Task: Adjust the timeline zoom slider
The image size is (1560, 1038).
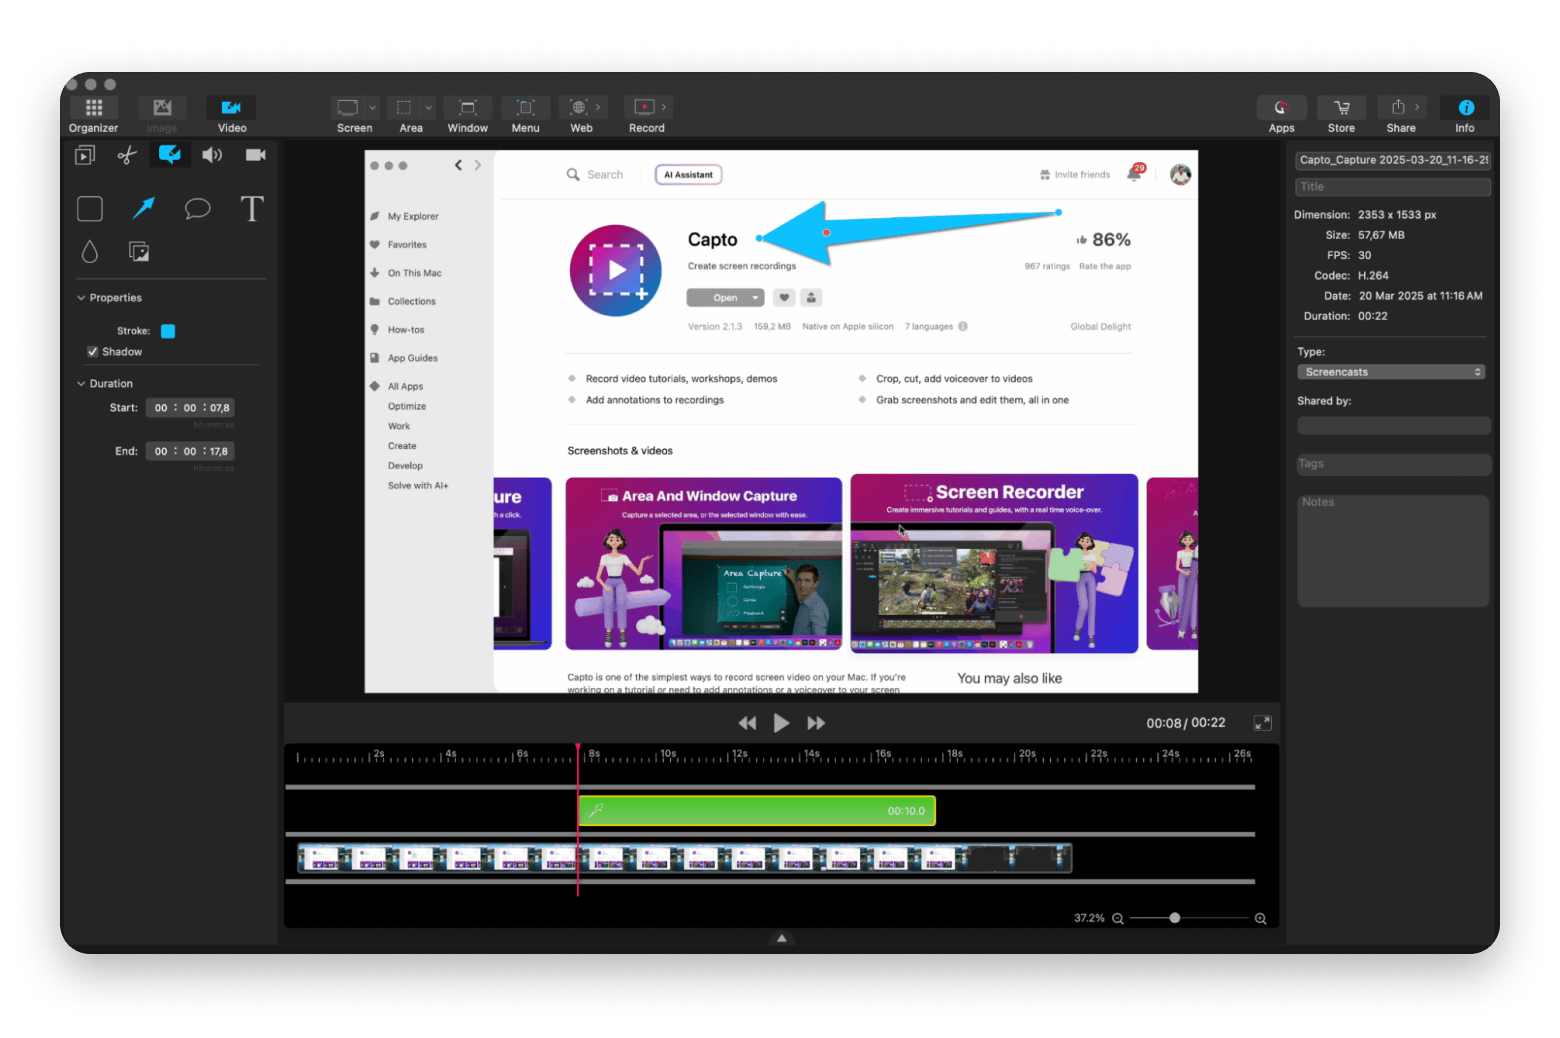Action: pos(1175,918)
